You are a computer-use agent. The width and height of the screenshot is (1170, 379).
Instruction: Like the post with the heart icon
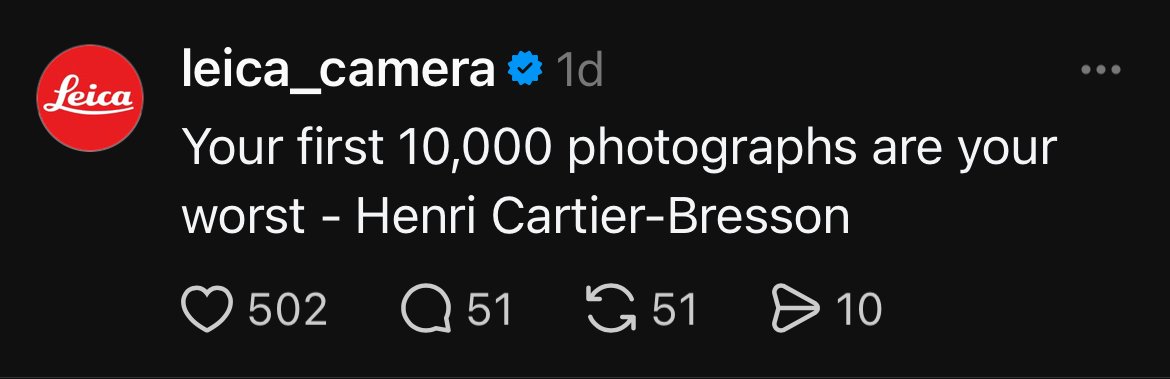[207, 310]
